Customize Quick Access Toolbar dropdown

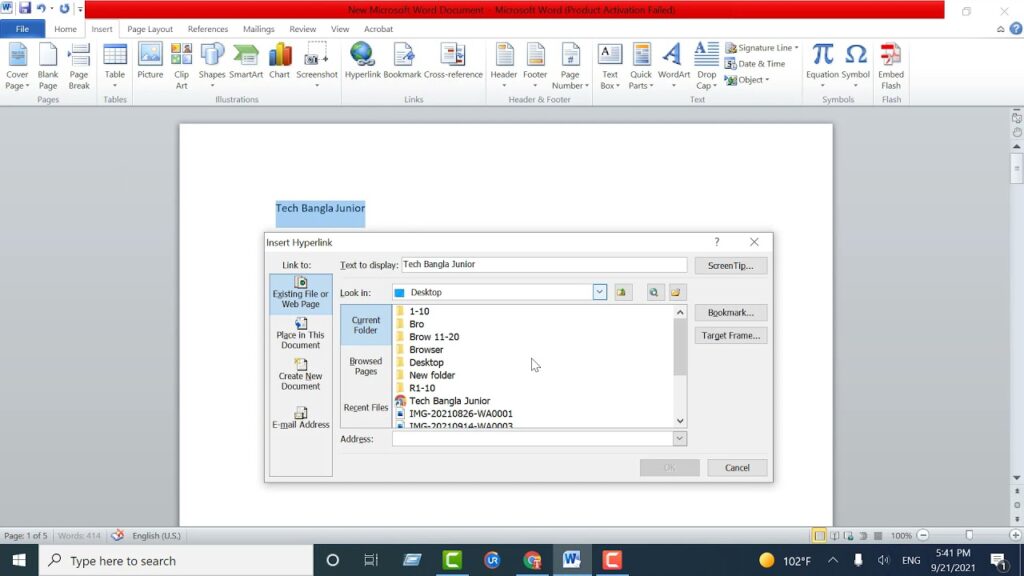80,9
